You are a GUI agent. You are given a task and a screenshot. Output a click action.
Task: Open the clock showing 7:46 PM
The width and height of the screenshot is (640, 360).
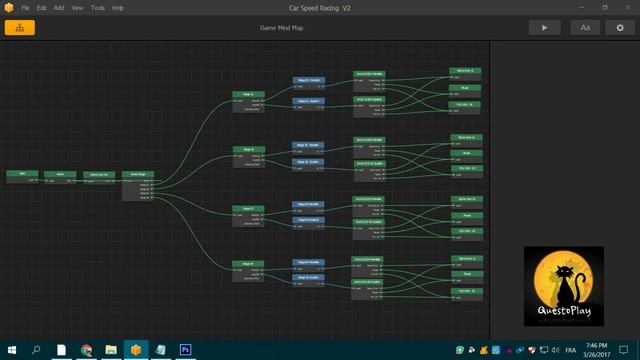click(x=596, y=350)
